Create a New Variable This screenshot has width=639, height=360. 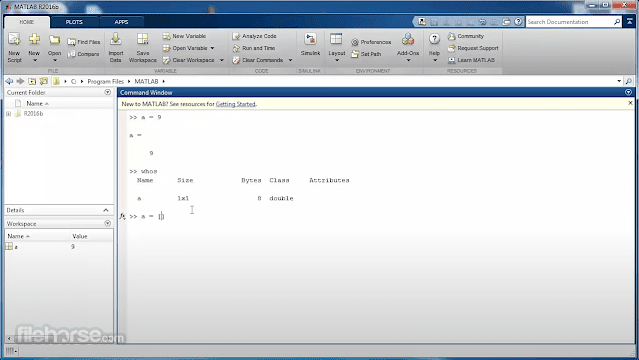pyautogui.click(x=184, y=36)
